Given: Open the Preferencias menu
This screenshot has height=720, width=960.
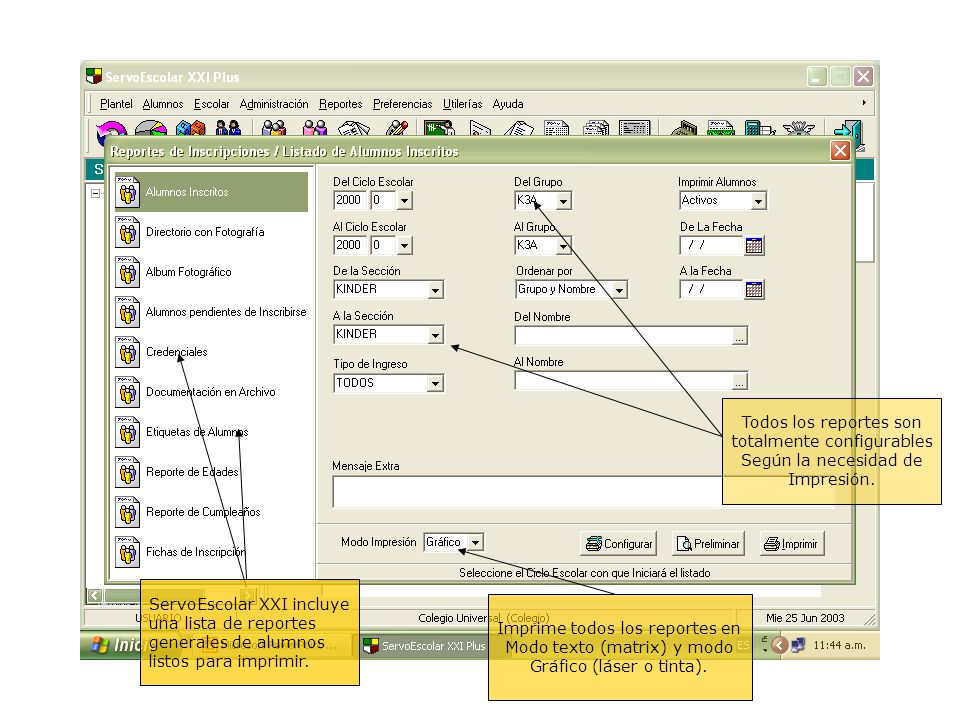Looking at the screenshot, I should [402, 104].
